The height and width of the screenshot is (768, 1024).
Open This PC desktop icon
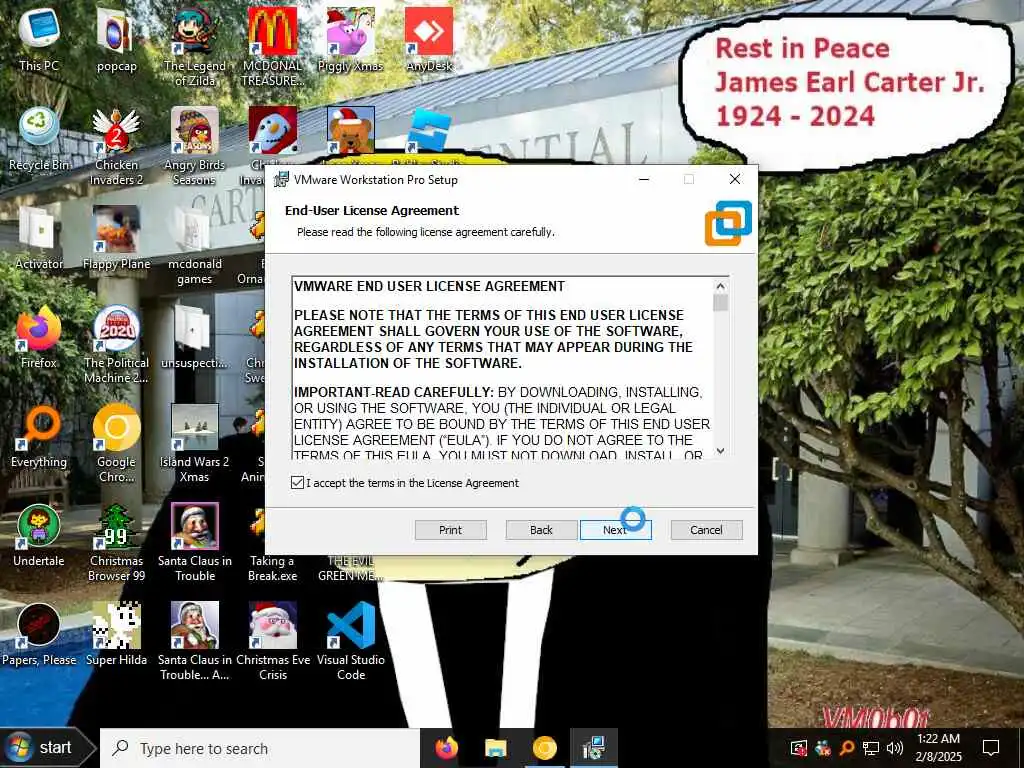[x=39, y=39]
